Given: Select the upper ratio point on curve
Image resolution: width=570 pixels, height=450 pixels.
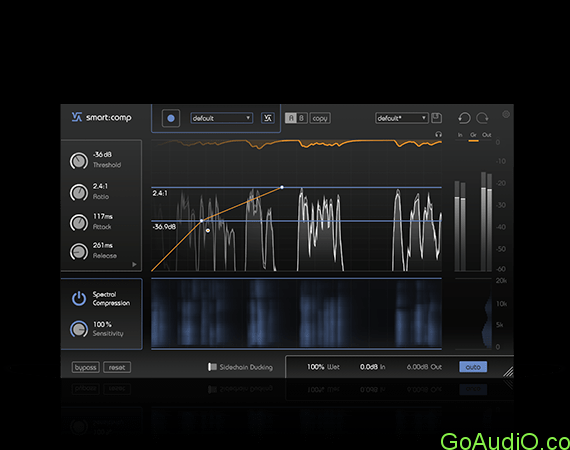Looking at the screenshot, I should click(282, 187).
